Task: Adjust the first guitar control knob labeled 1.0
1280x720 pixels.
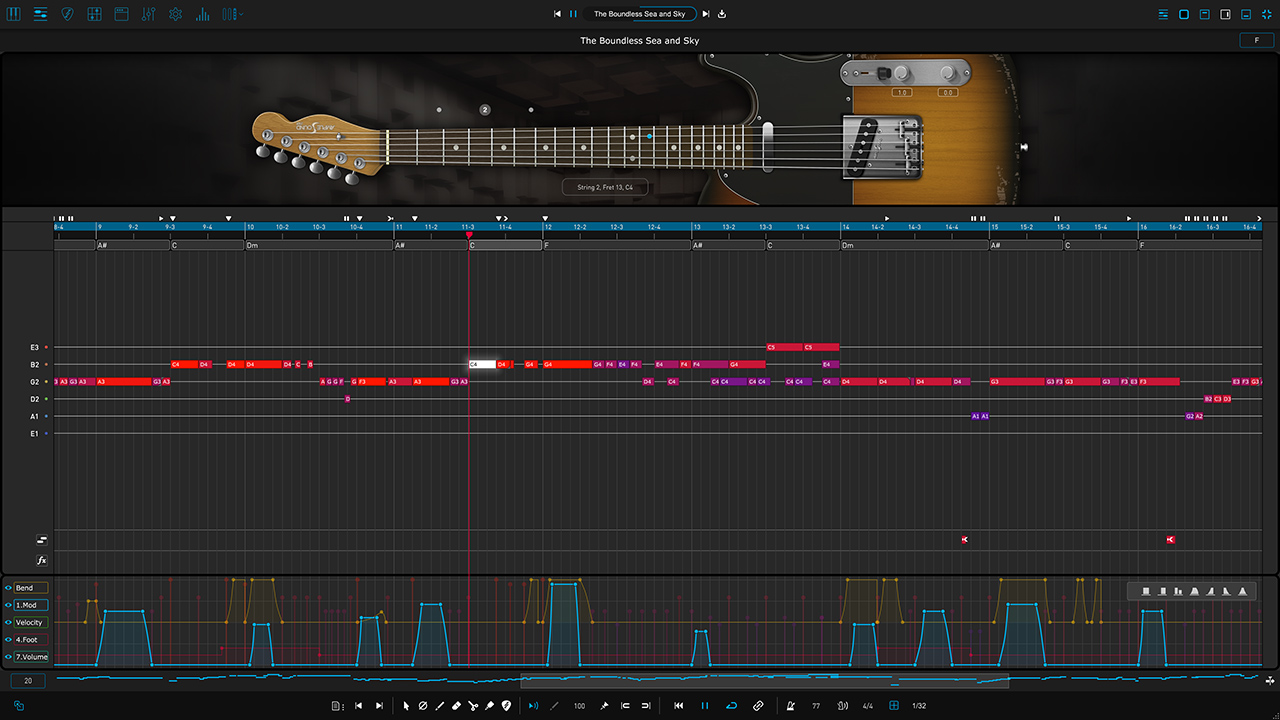Action: point(901,73)
